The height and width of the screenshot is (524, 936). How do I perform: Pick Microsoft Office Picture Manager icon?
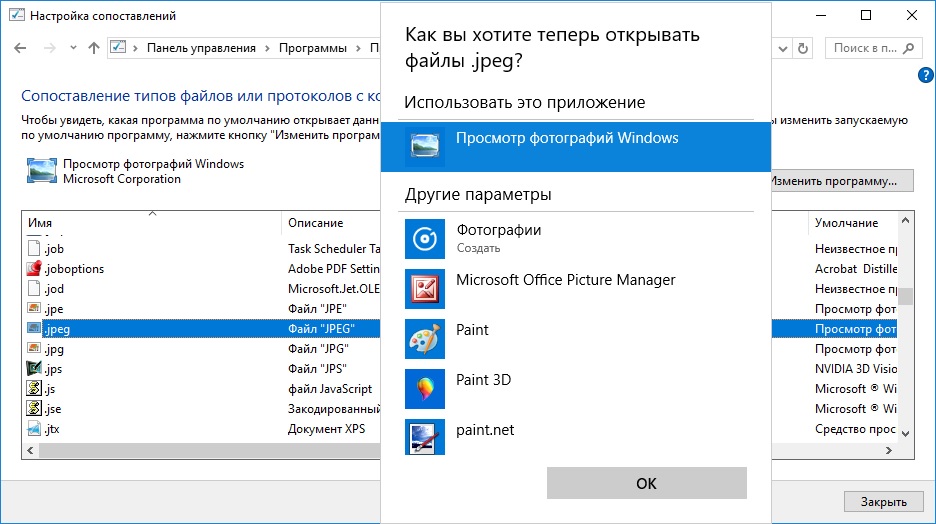pos(424,289)
